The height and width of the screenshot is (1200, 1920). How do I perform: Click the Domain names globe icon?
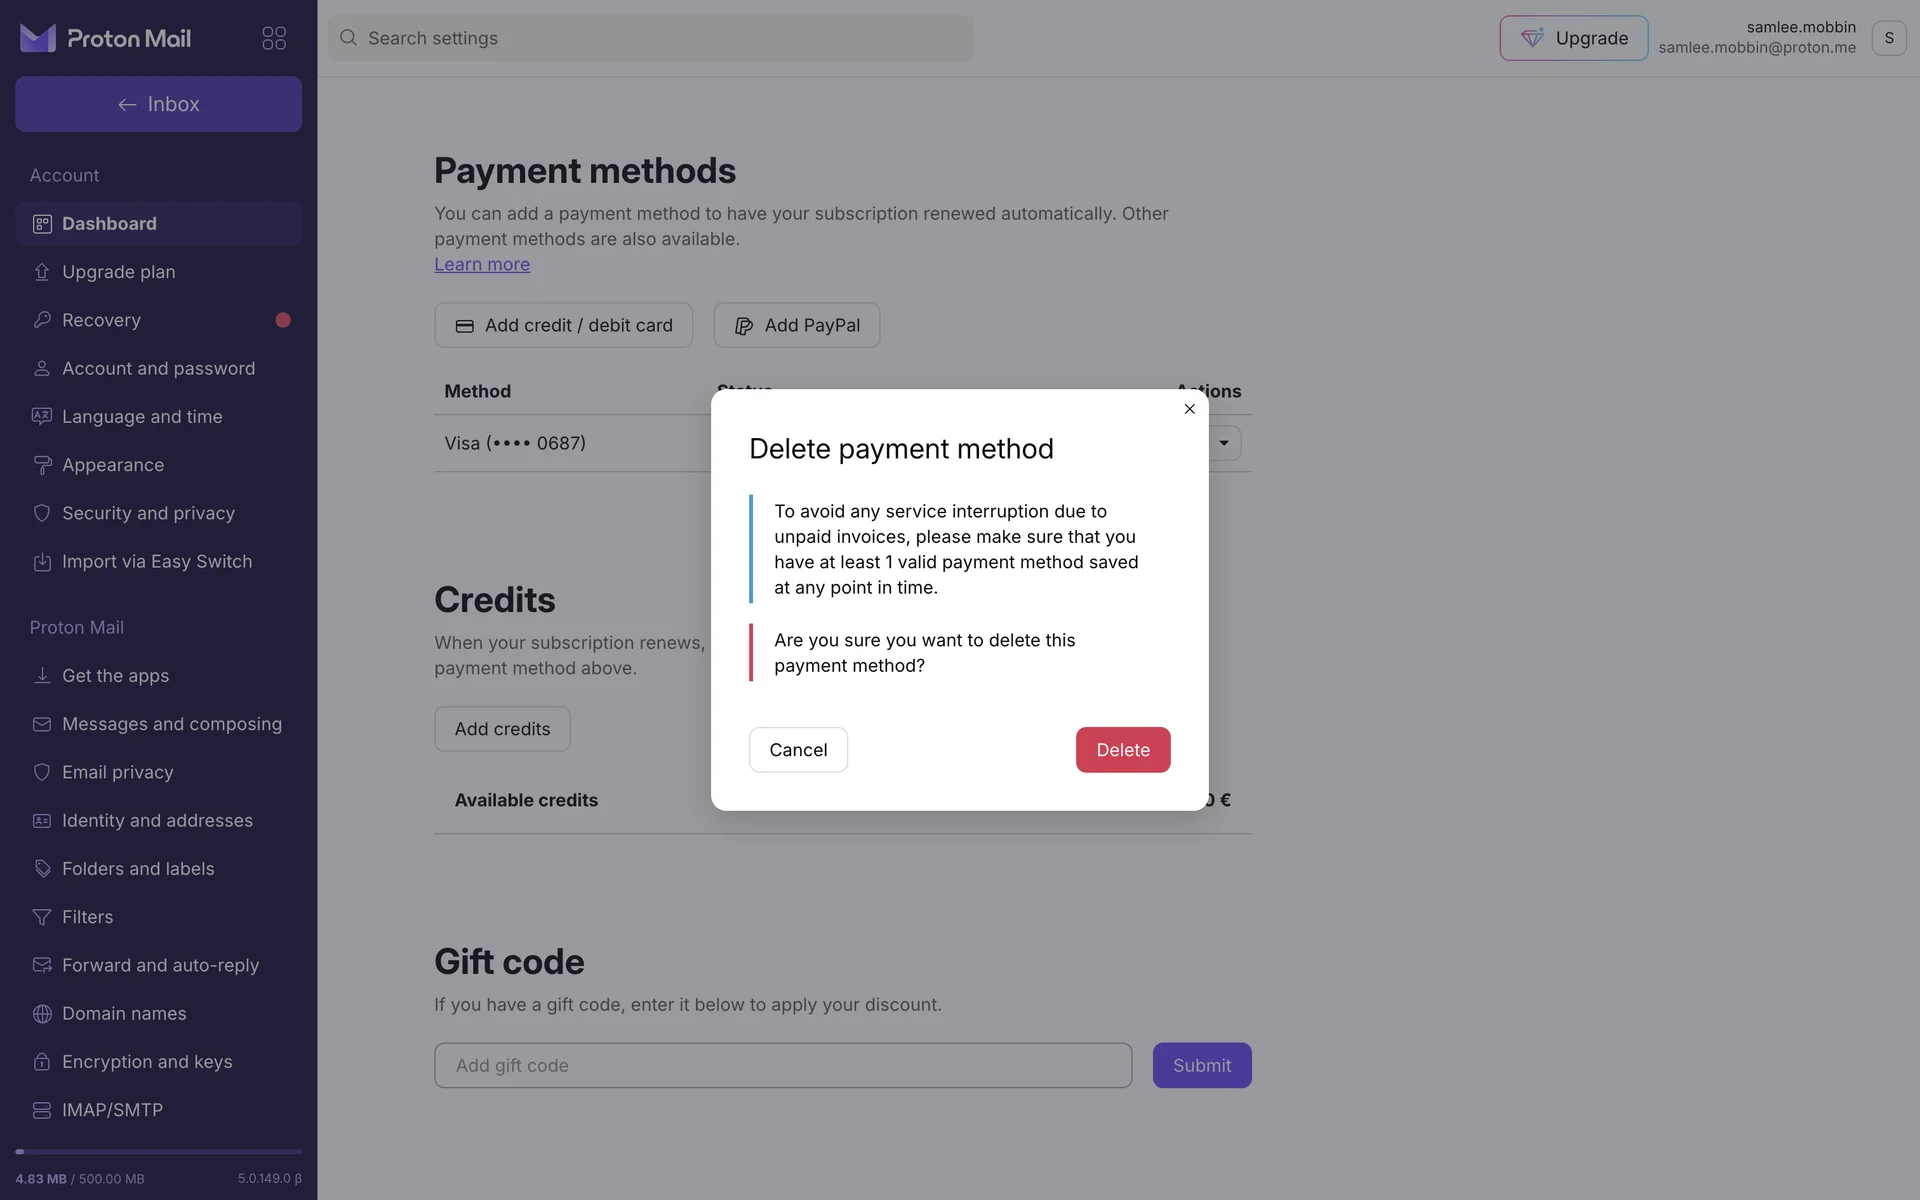pos(42,1014)
